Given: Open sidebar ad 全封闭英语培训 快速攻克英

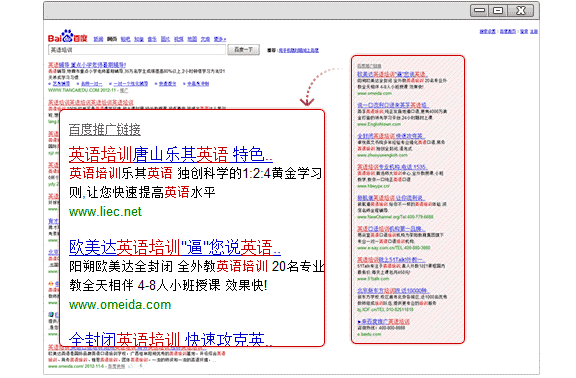Looking at the screenshot, I should [x=391, y=136].
